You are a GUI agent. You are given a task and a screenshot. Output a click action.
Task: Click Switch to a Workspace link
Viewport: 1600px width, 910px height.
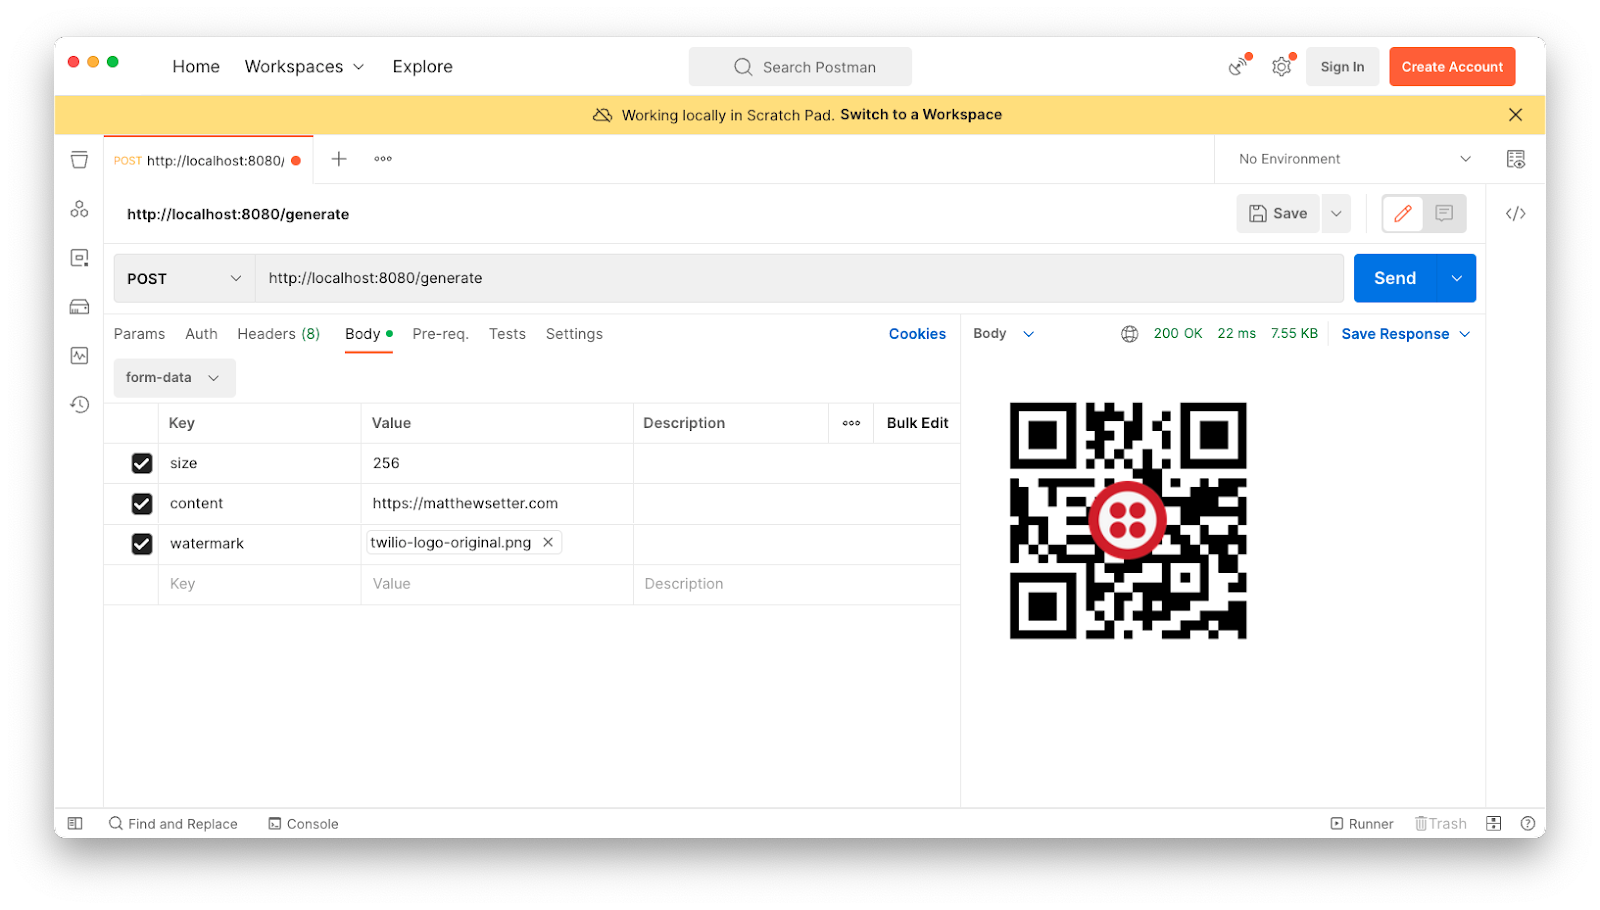pyautogui.click(x=921, y=115)
